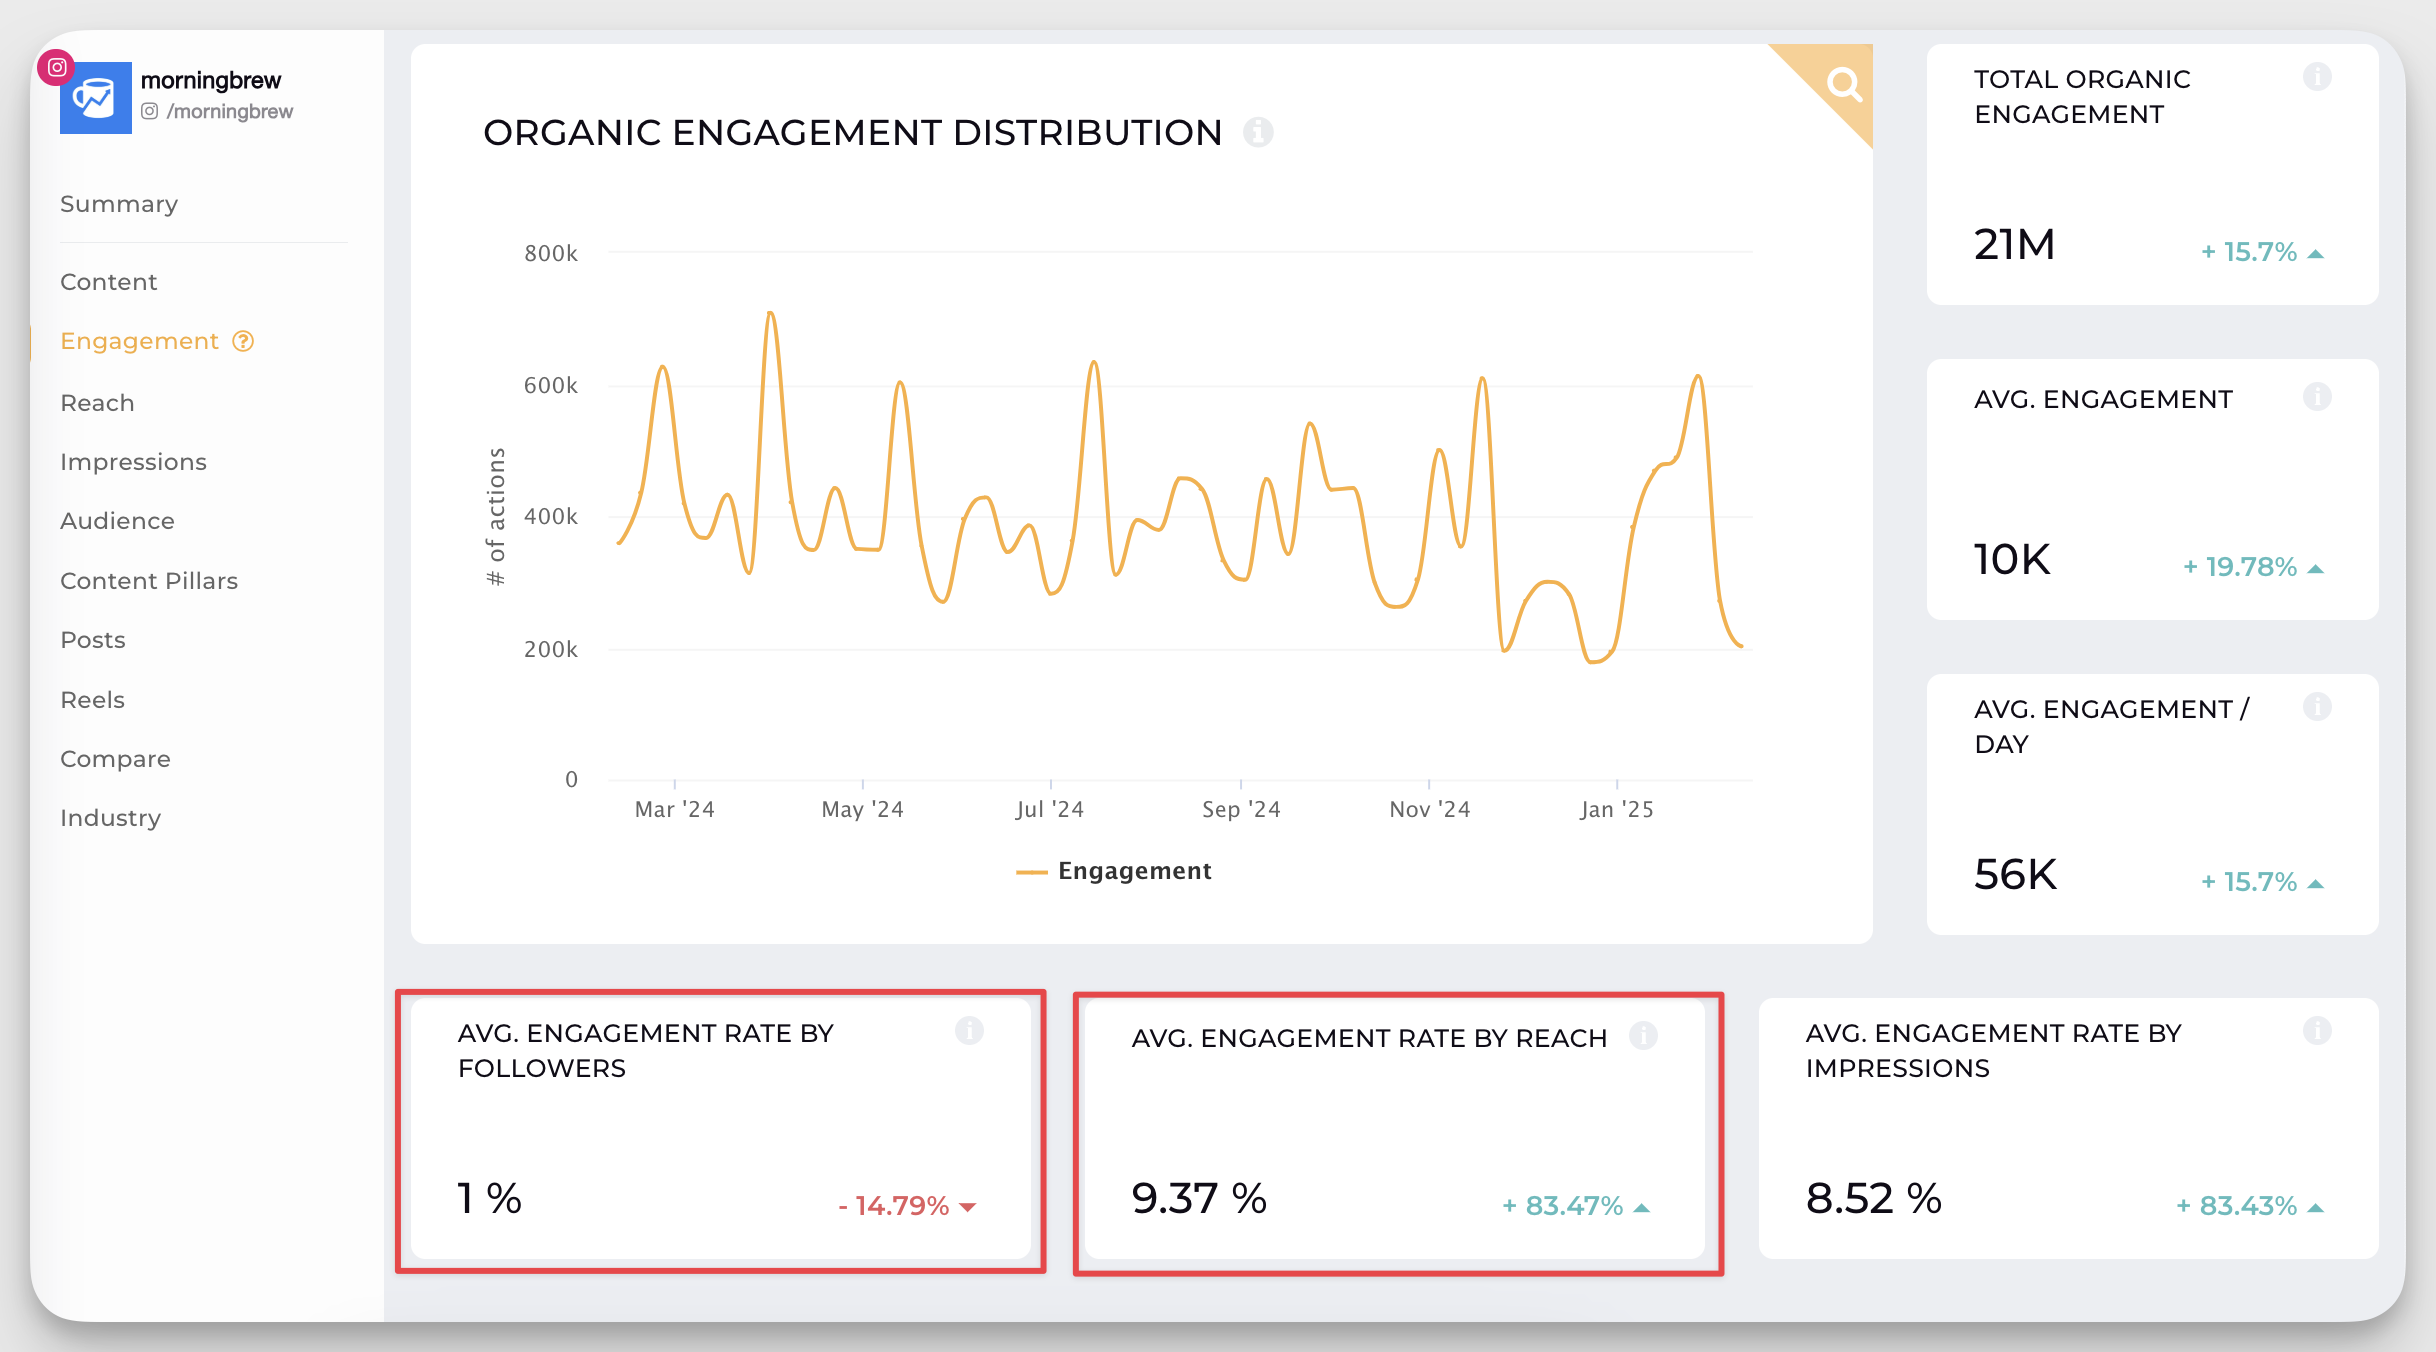This screenshot has height=1352, width=2436.
Task: Click the 800k axis label
Action: point(551,253)
